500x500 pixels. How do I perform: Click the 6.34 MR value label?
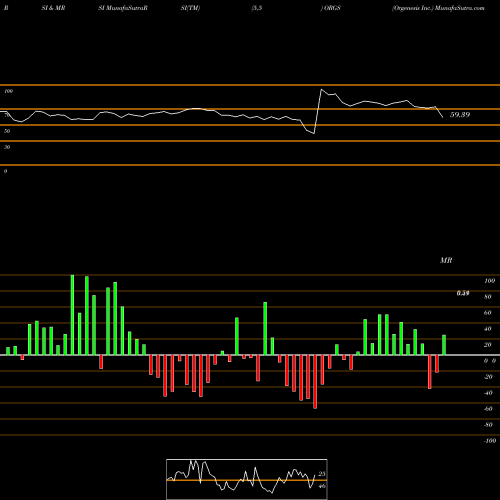coord(463,293)
